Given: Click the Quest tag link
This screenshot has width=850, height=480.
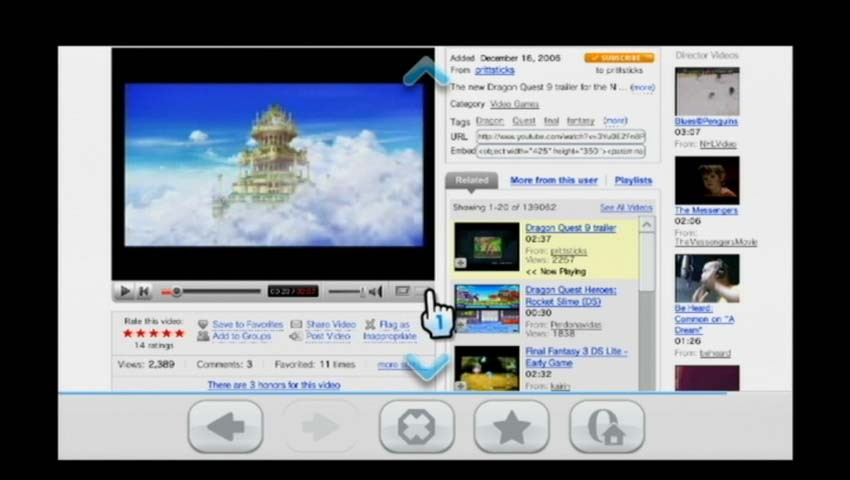Looking at the screenshot, I should tap(524, 121).
